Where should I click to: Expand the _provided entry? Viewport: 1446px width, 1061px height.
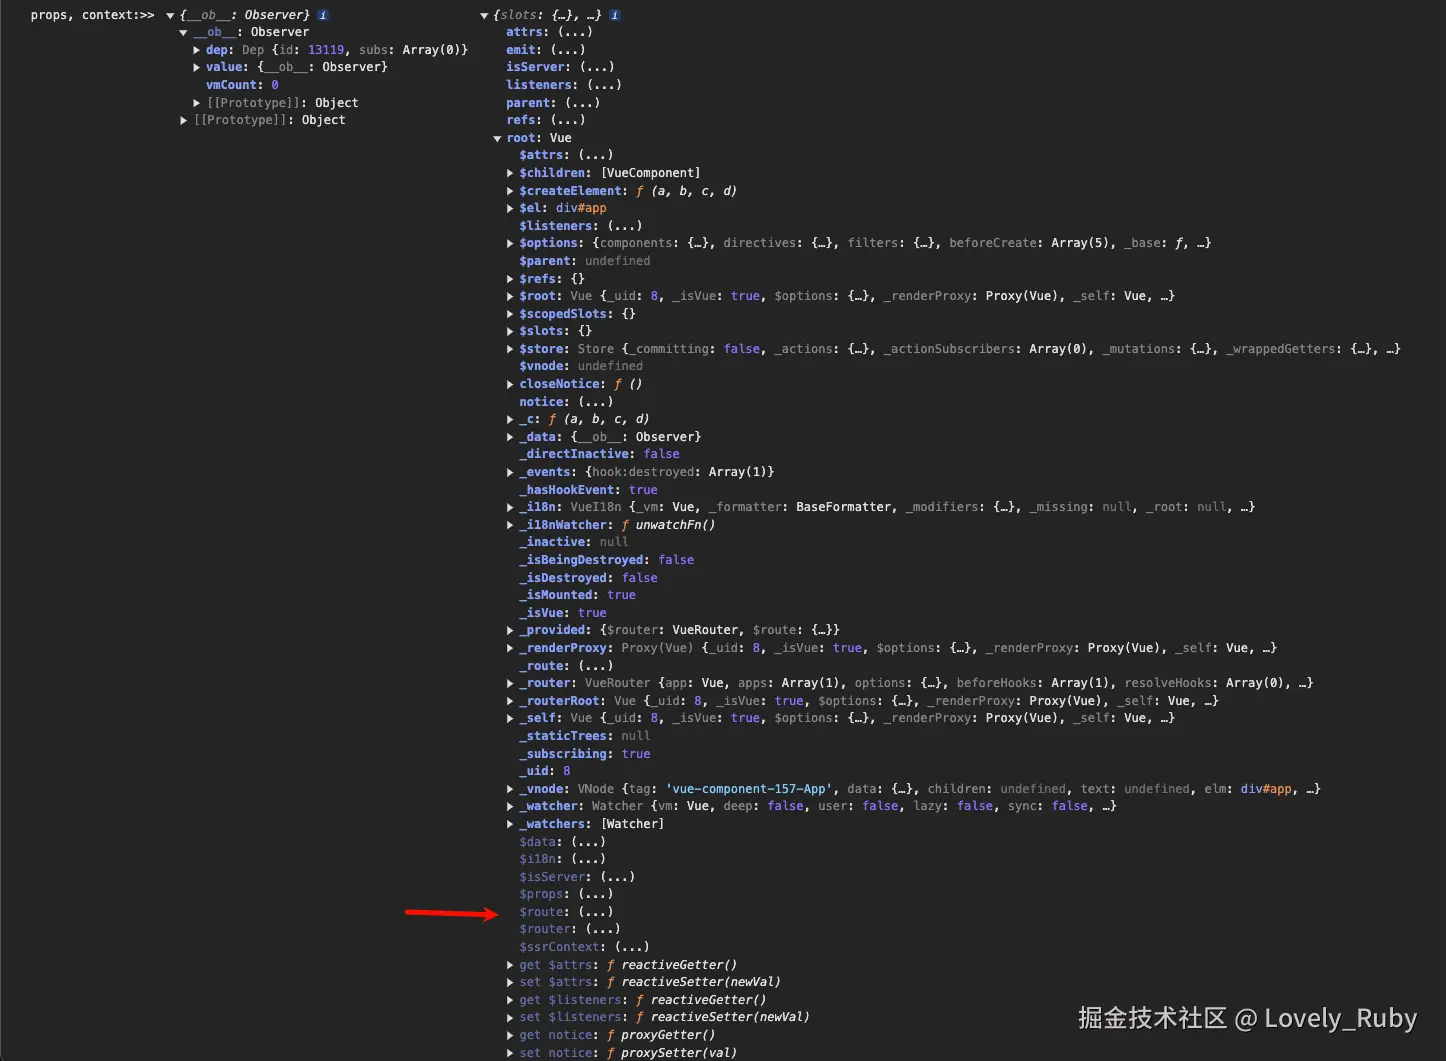[510, 631]
